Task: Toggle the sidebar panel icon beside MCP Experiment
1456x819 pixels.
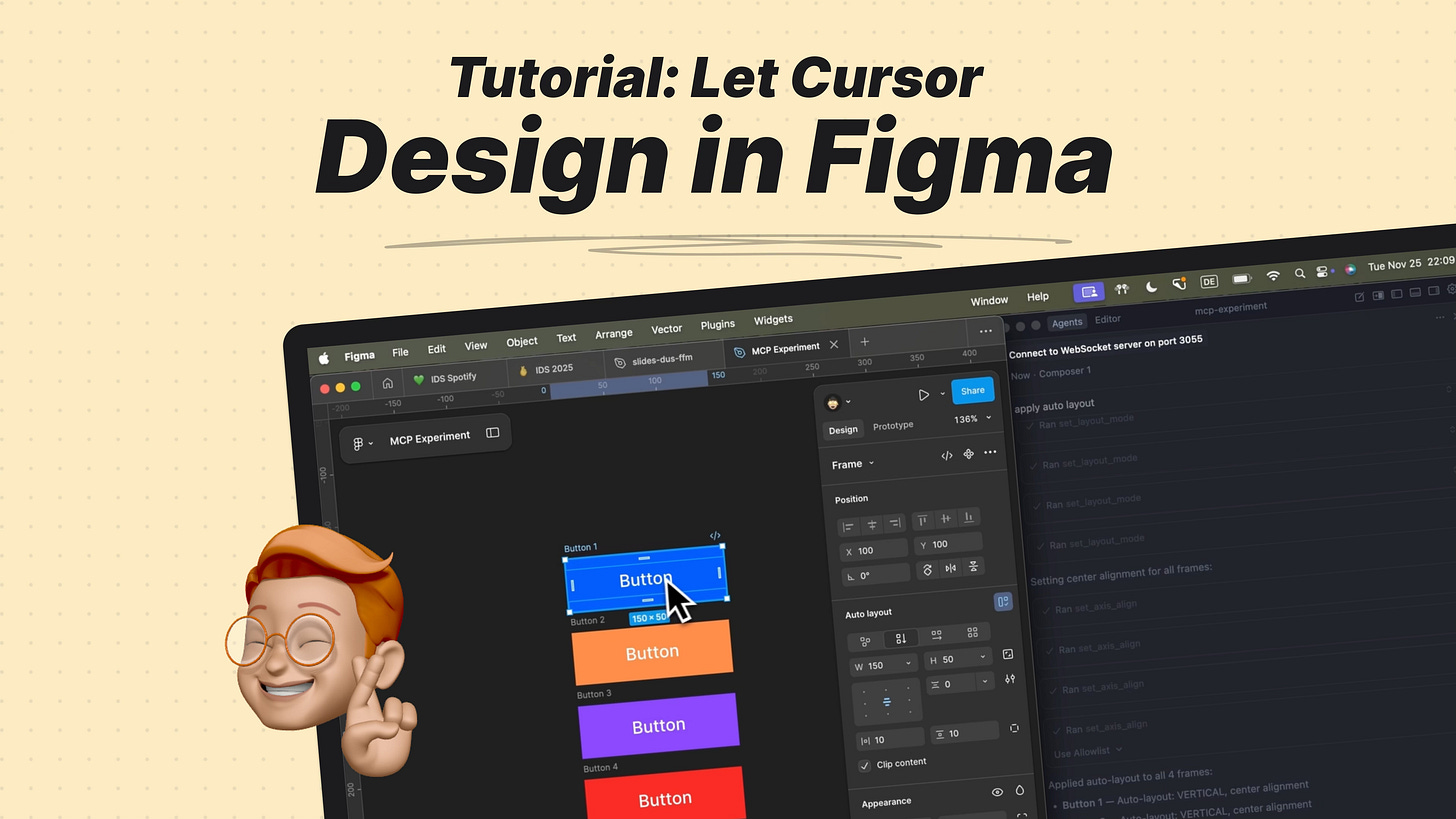Action: coord(492,433)
